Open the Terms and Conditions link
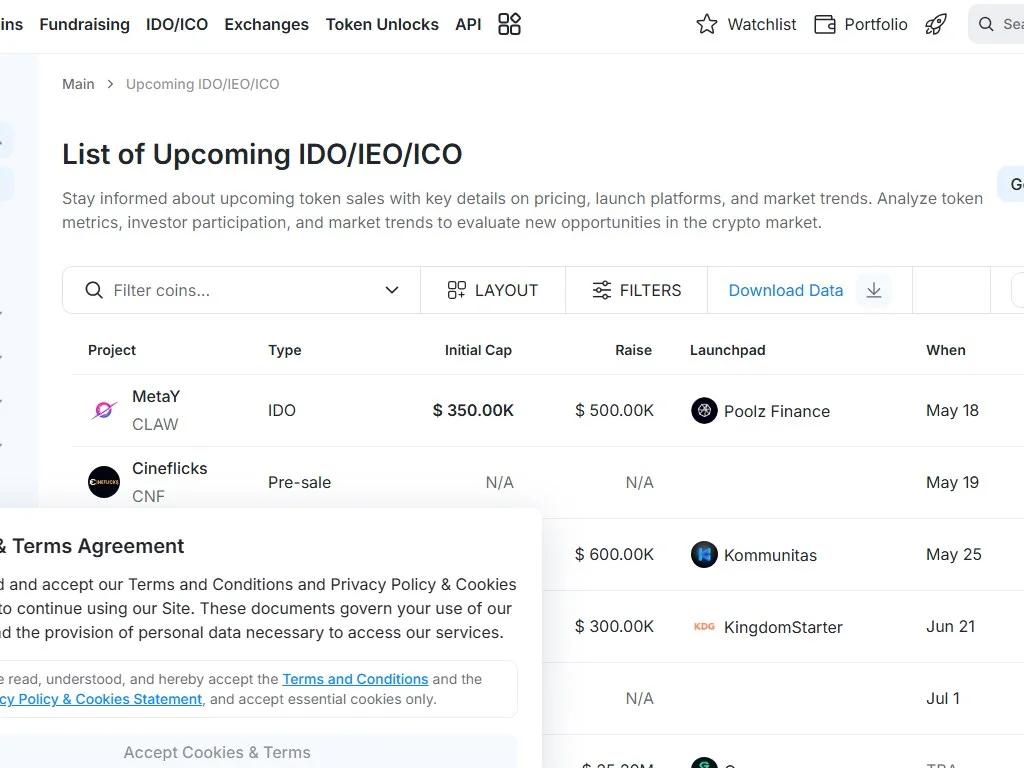The width and height of the screenshot is (1024, 768). pyautogui.click(x=355, y=679)
